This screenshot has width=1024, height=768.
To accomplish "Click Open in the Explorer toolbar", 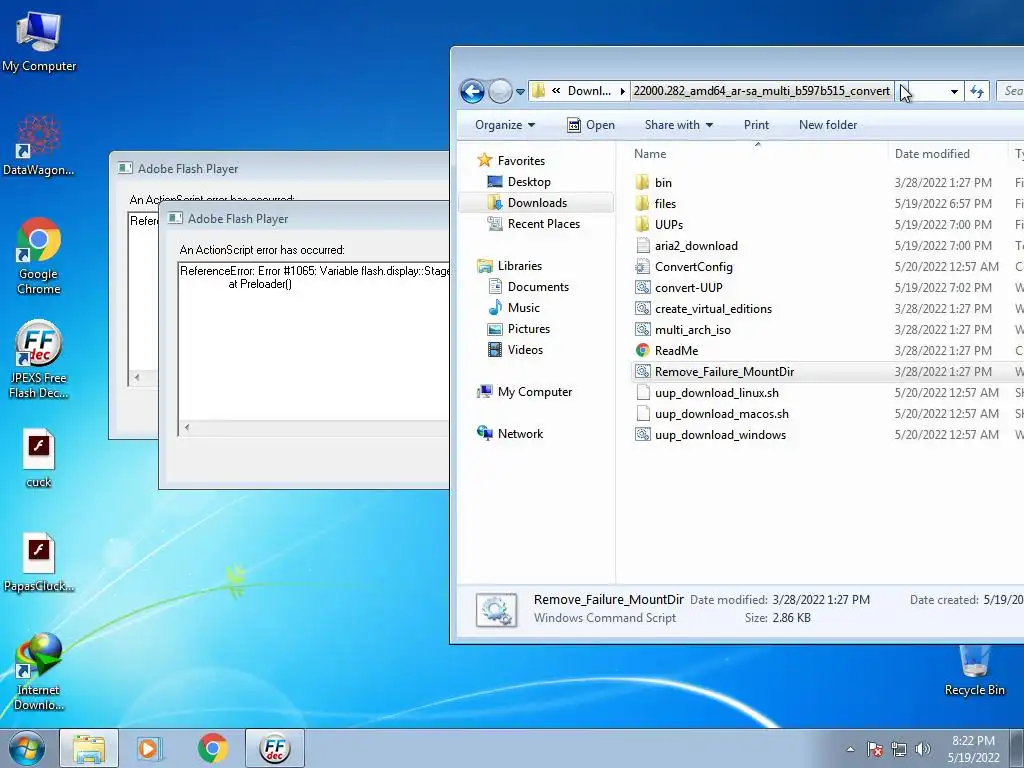I will pos(591,125).
